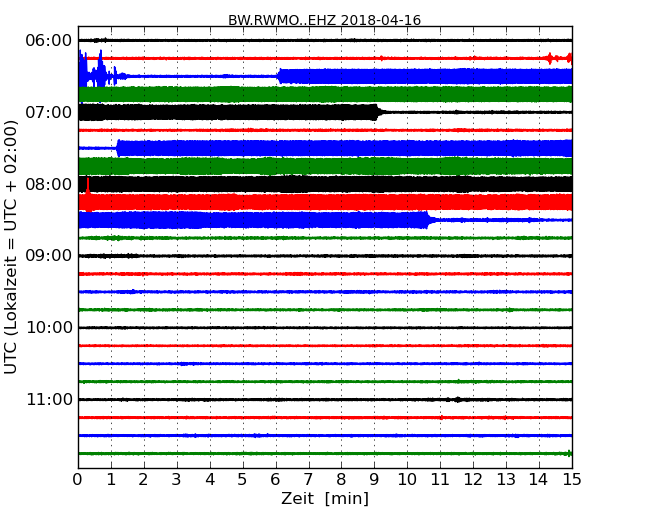Select the x-axis tick label 7

click(x=308, y=480)
